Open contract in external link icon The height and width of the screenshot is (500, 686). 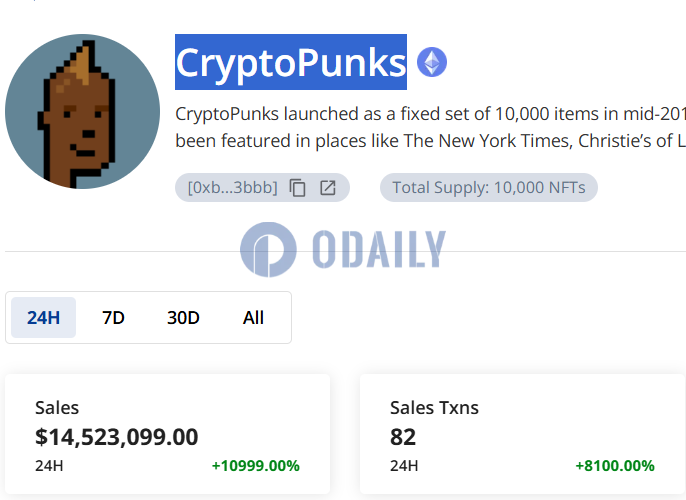pos(328,188)
